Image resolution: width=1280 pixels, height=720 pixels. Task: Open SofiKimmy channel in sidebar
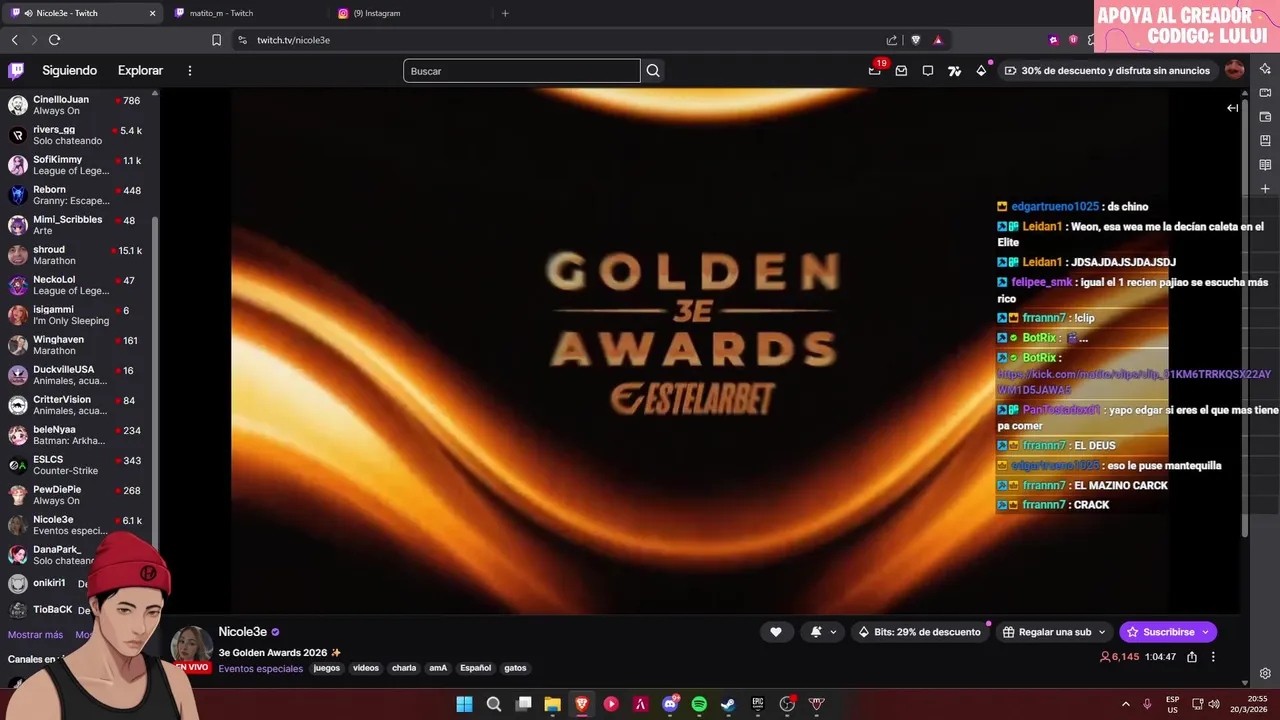[79, 165]
